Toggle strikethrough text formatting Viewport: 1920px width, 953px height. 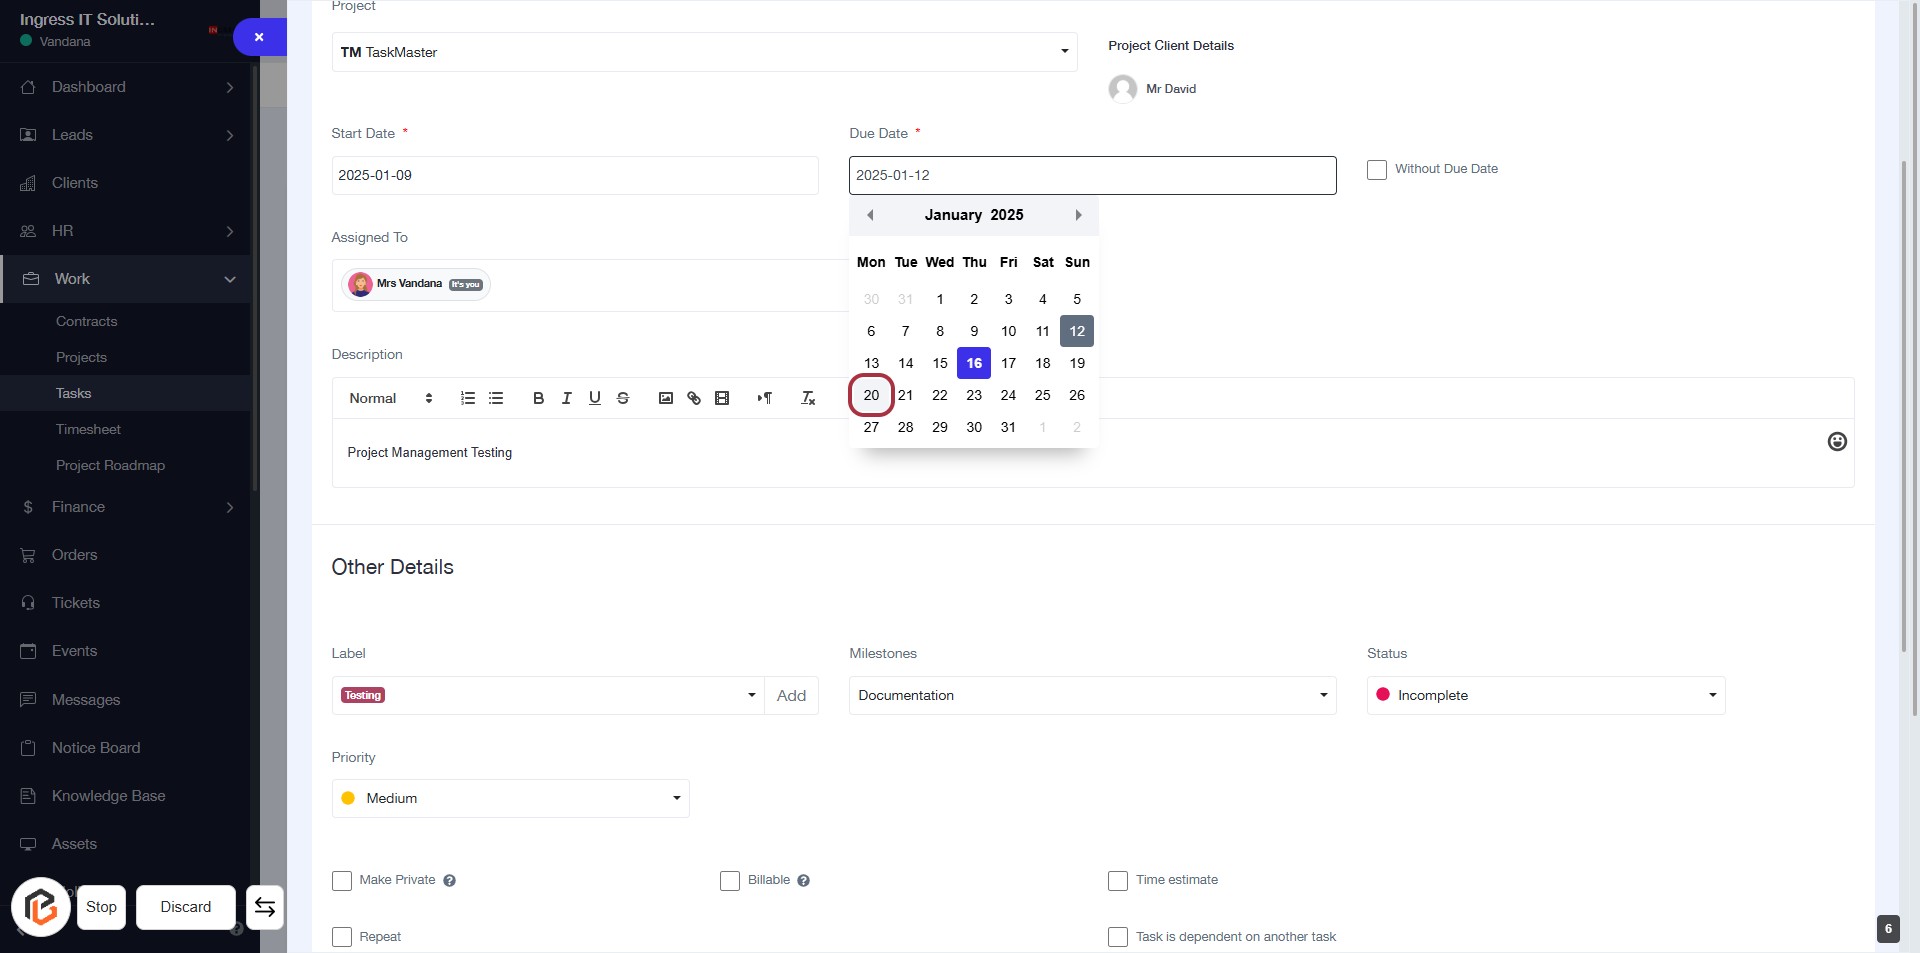point(623,398)
